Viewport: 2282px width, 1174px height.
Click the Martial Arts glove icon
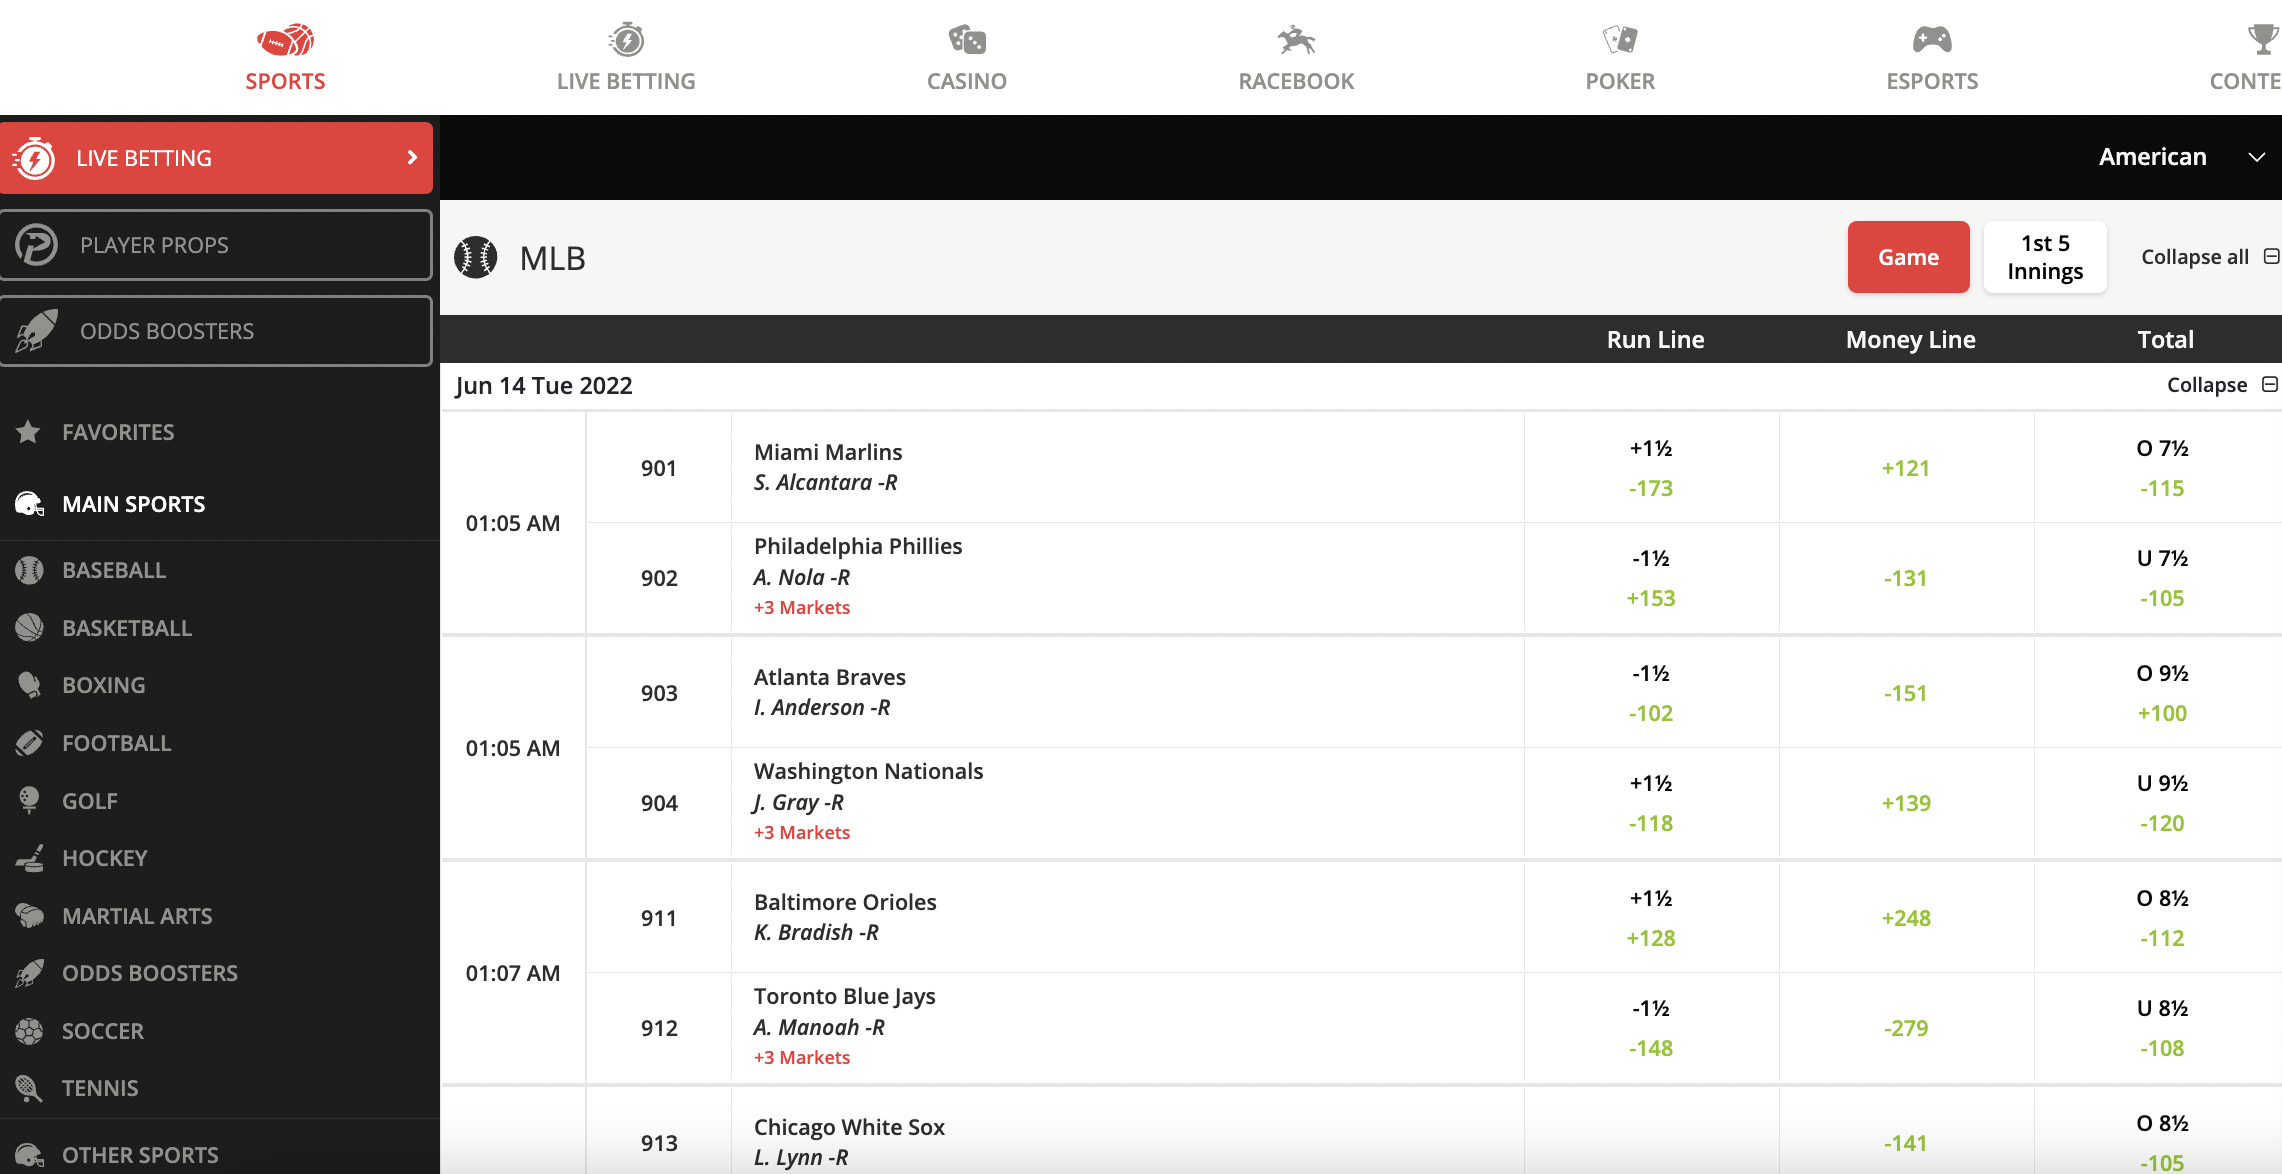[29, 916]
